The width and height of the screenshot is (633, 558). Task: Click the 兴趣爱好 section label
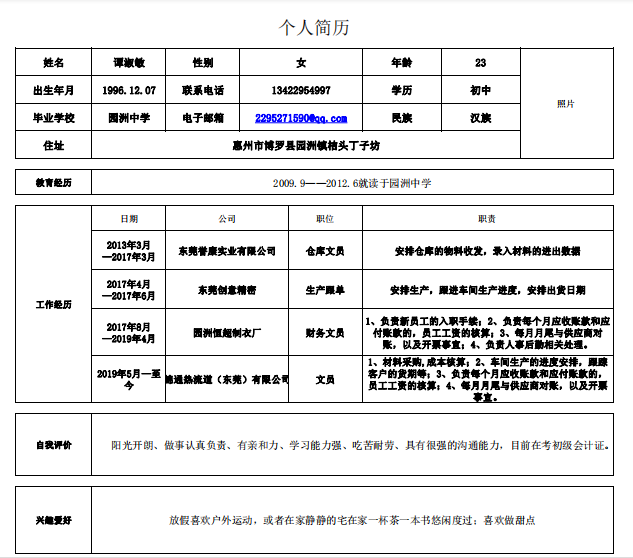point(54,520)
